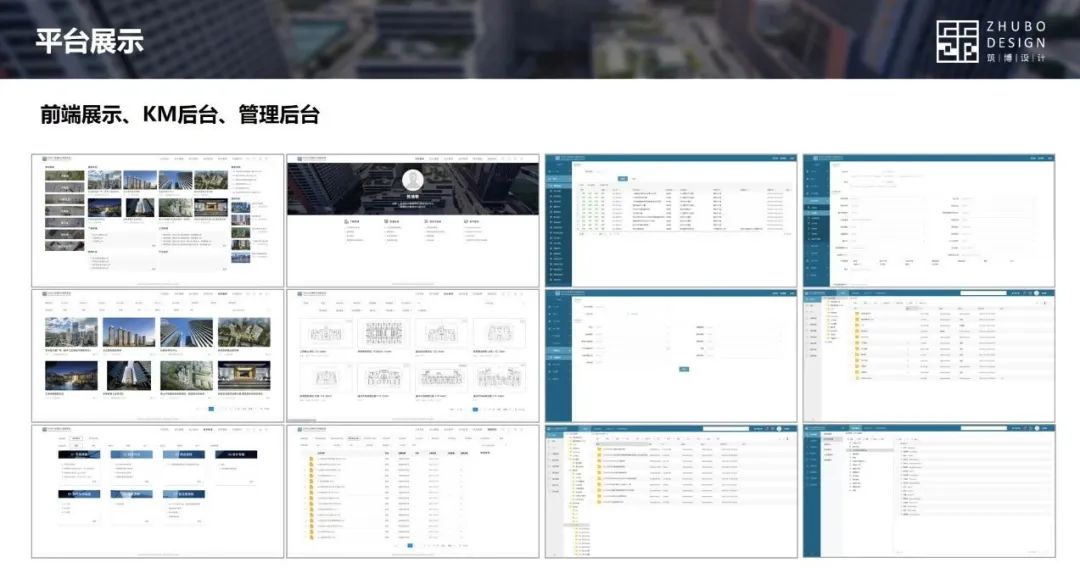Open the aerial city skyline photo in gallery
The image size is (1080, 574).
click(x=71, y=332)
